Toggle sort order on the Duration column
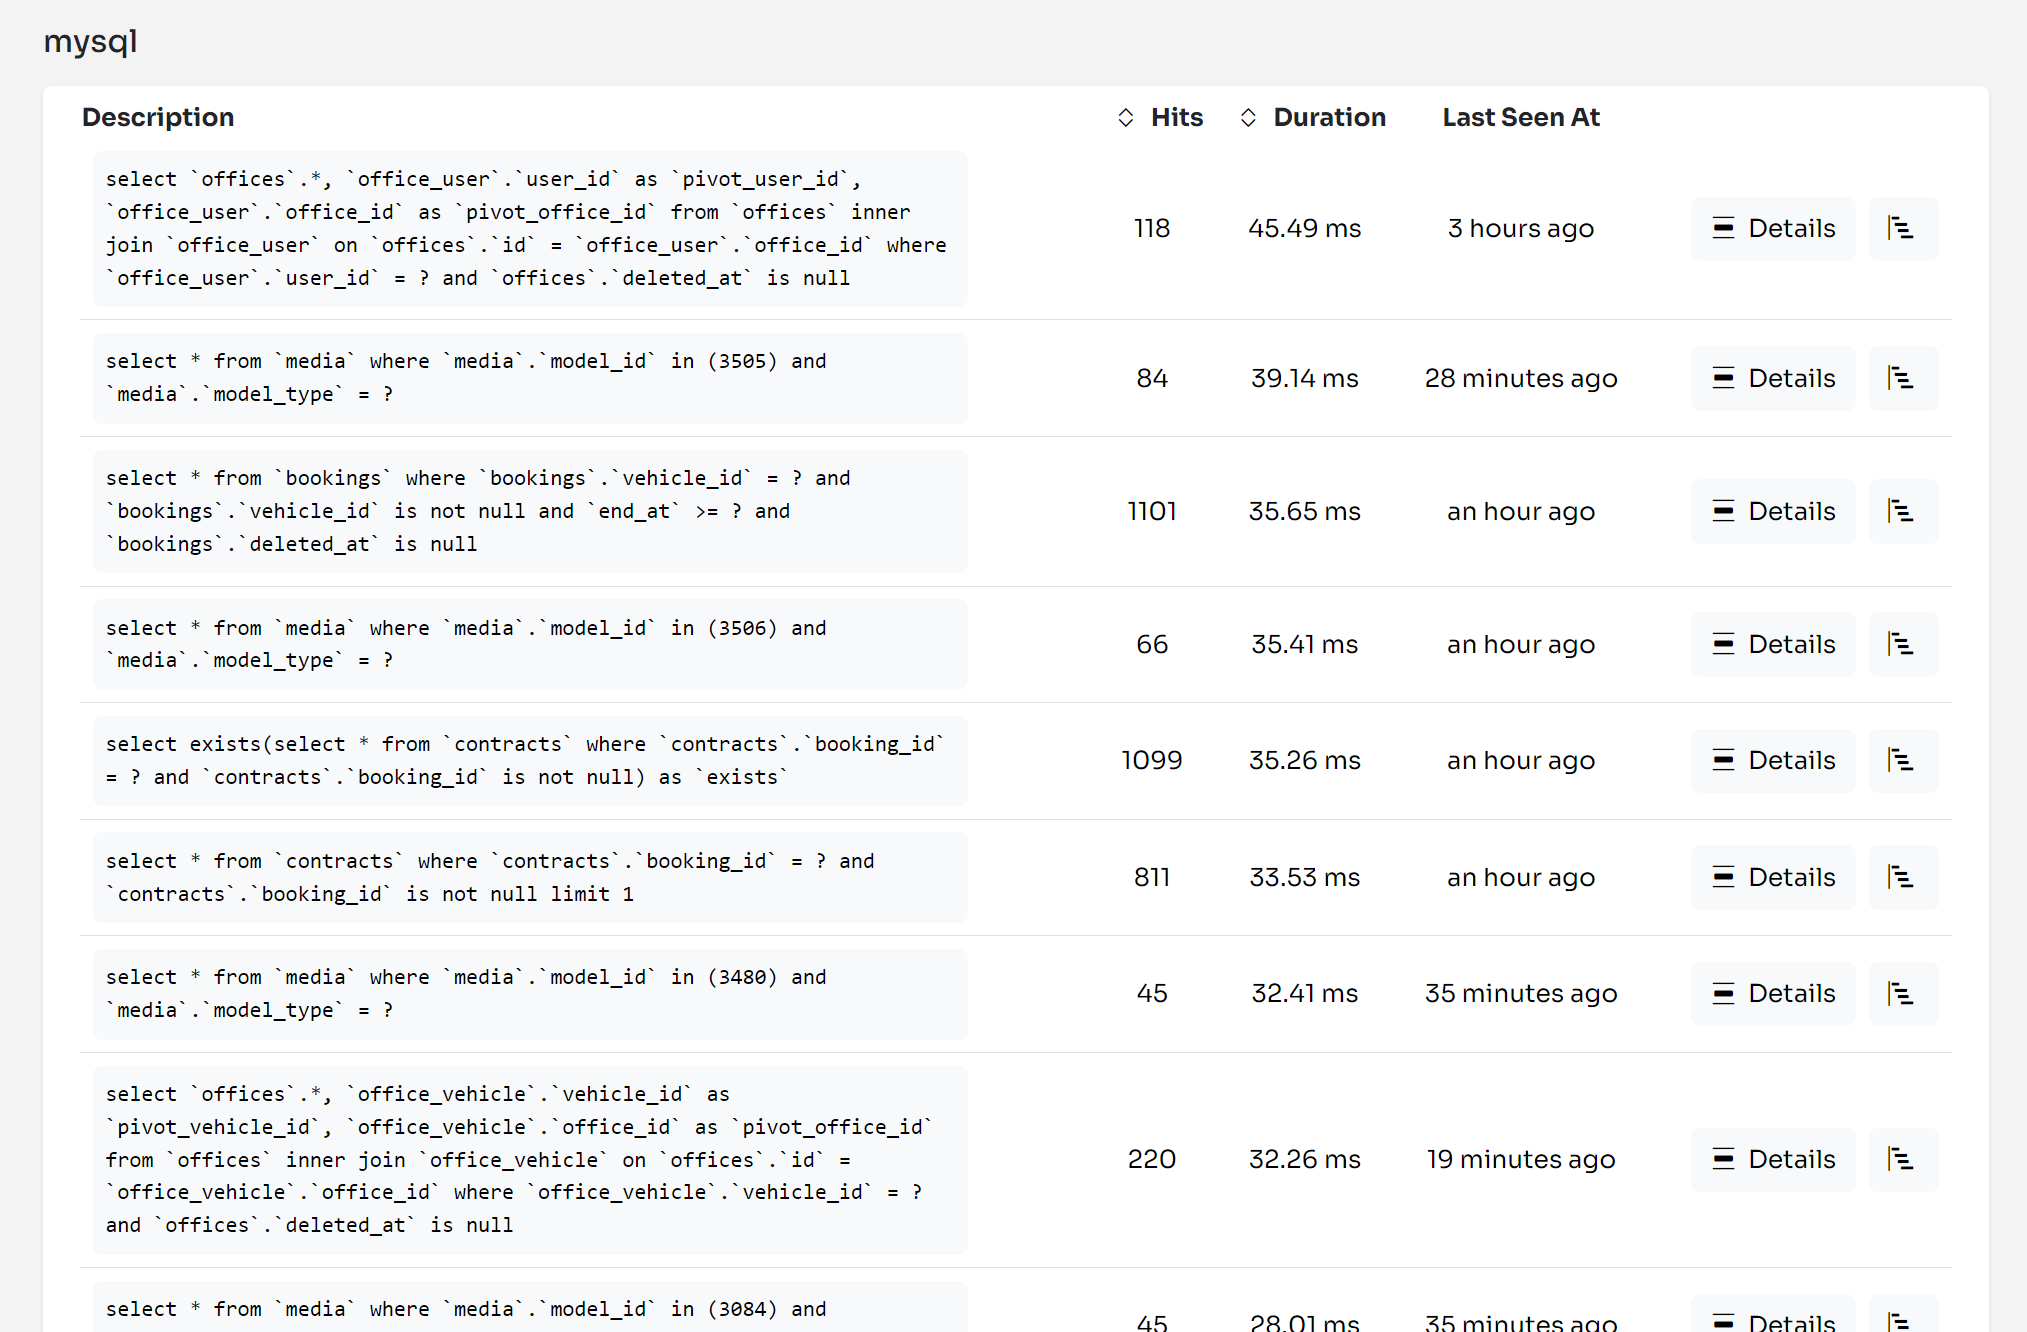2027x1332 pixels. click(x=1248, y=117)
